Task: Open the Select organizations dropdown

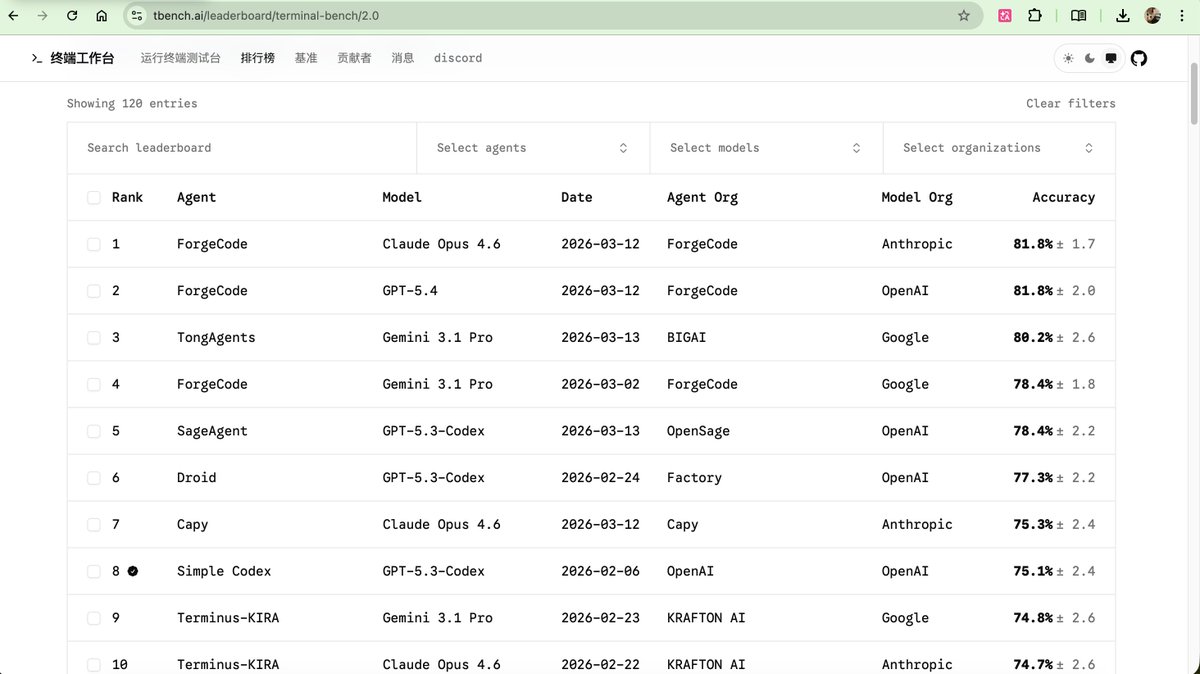Action: click(999, 148)
